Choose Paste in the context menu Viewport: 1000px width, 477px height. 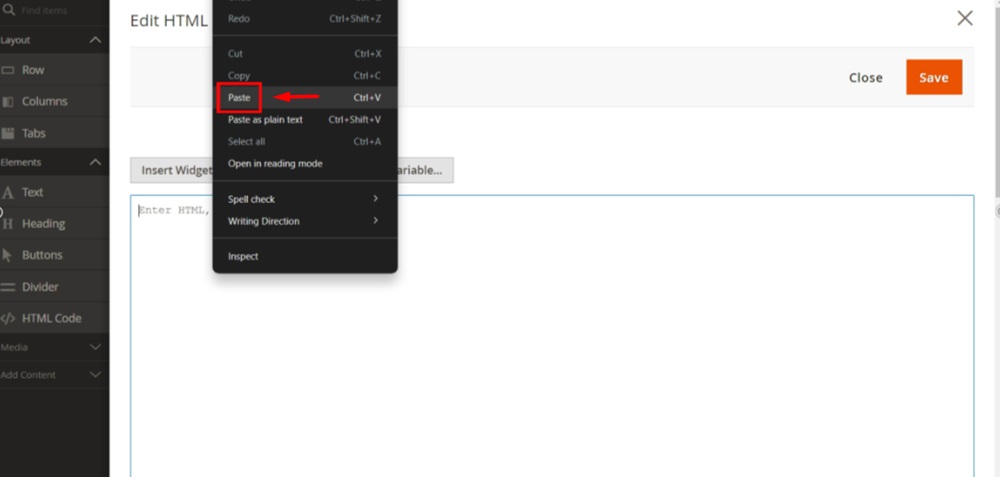[305, 98]
